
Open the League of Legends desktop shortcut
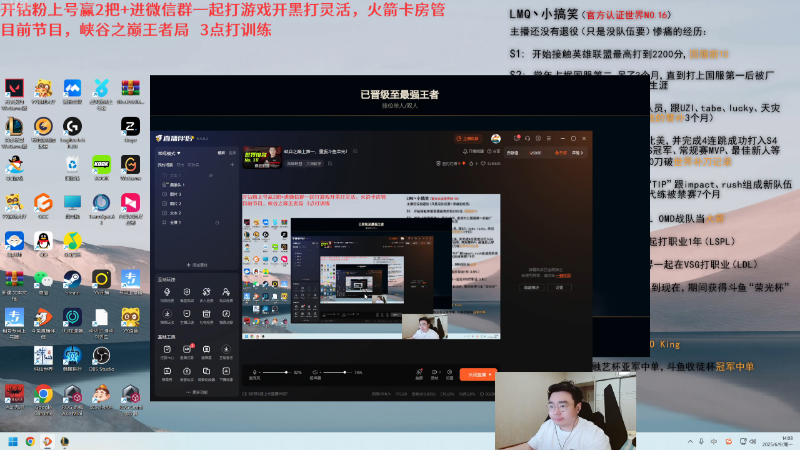(x=14, y=127)
